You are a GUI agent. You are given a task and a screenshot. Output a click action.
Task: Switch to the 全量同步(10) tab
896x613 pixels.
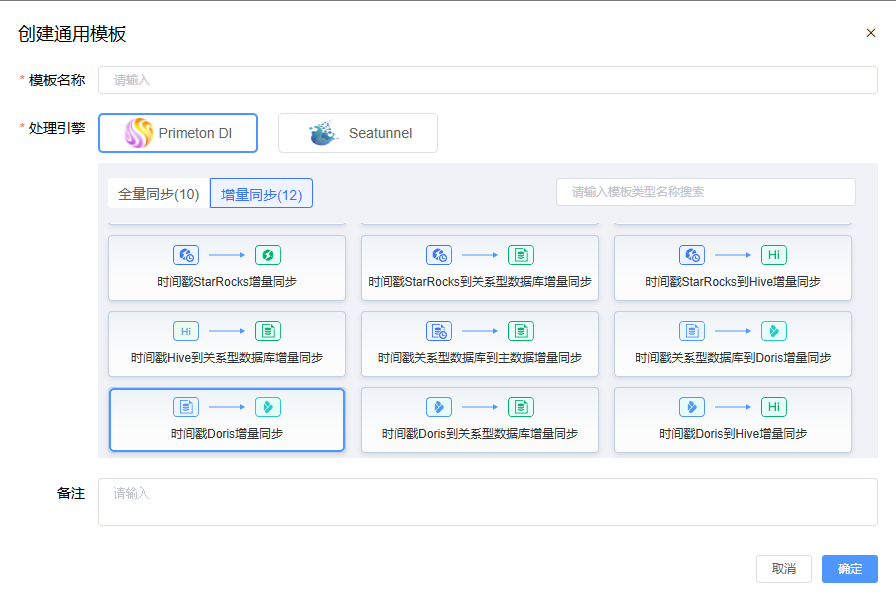pyautogui.click(x=159, y=194)
